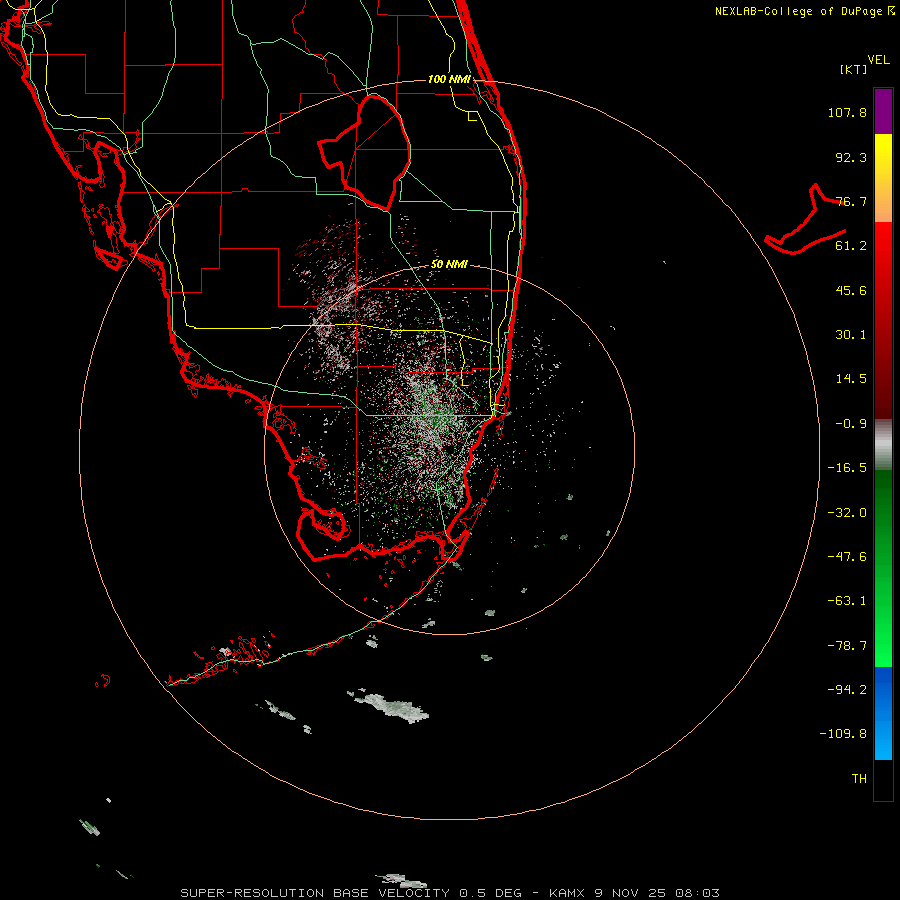Click the 30.1 velocity scale value
900x900 pixels.
pyautogui.click(x=851, y=335)
